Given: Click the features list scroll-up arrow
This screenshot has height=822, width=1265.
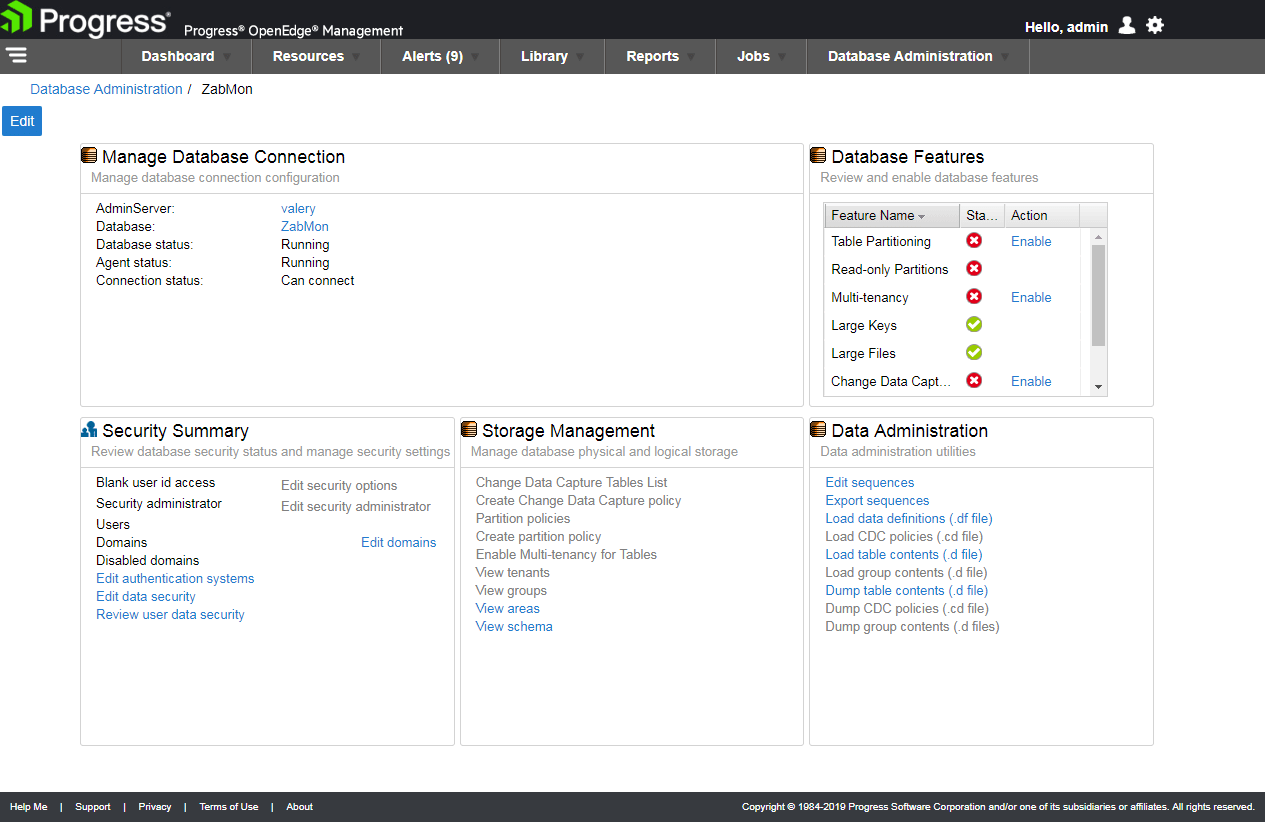Looking at the screenshot, I should pos(1098,237).
